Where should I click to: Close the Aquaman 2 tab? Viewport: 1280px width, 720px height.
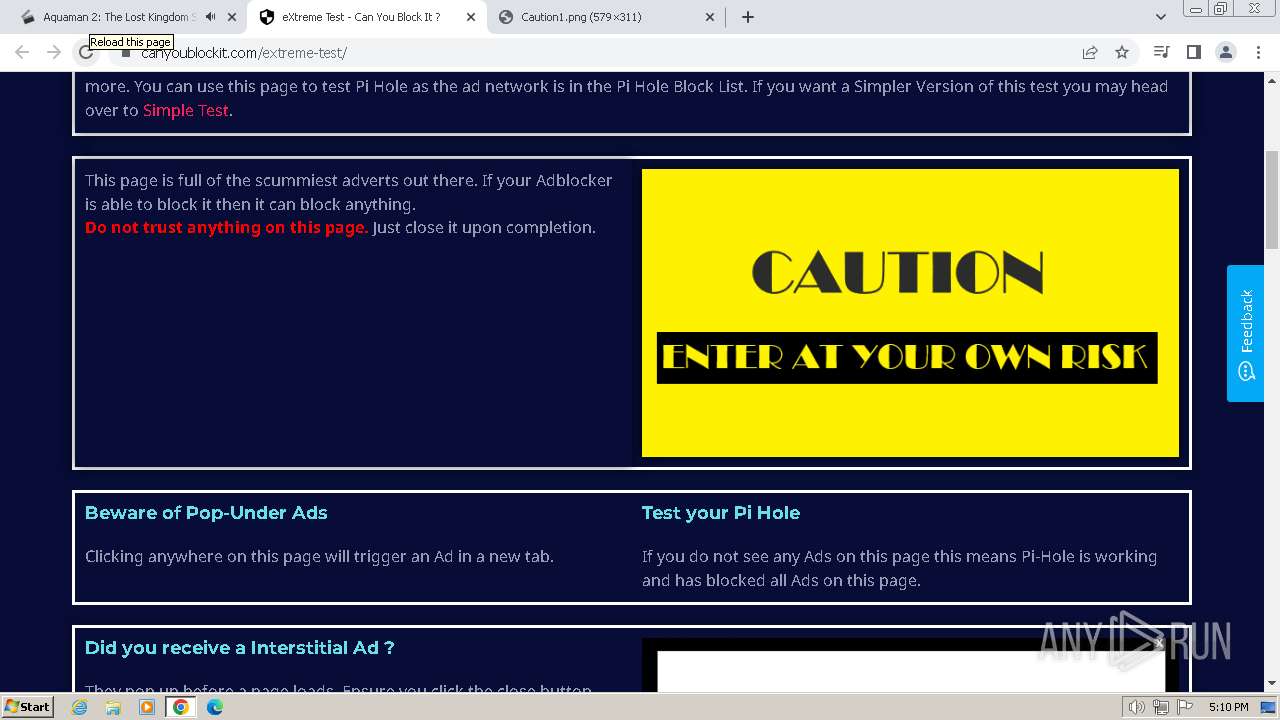pos(231,17)
